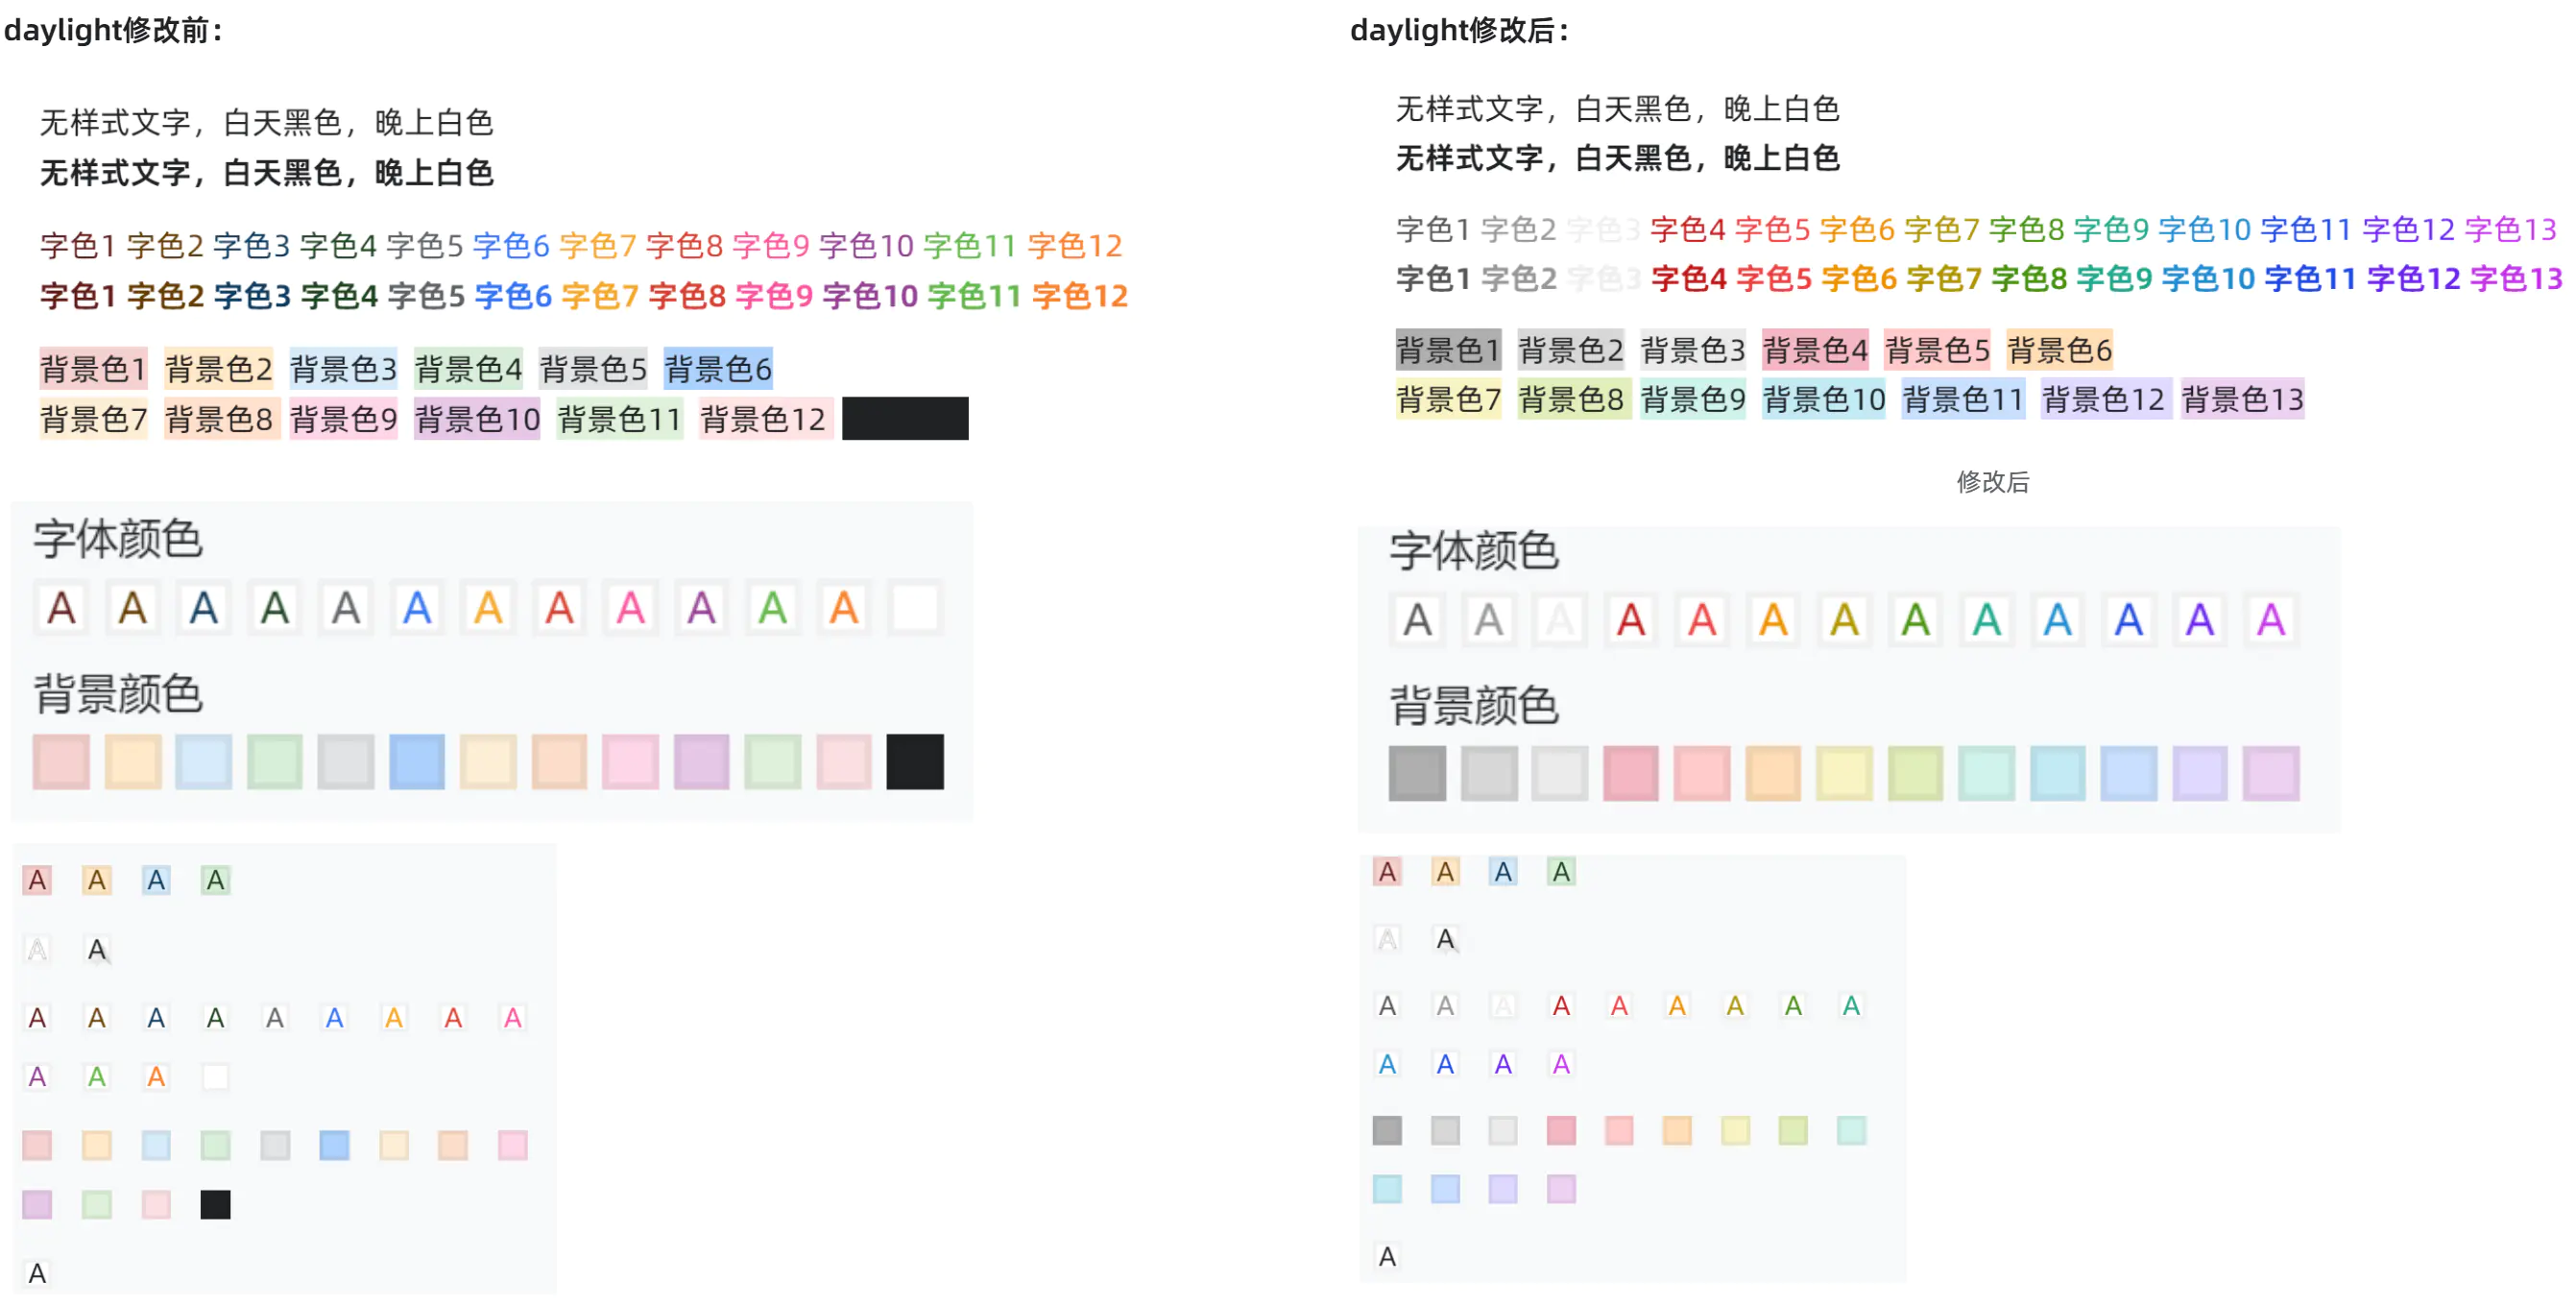The image size is (2576, 1305).
Task: Pick saturated blue background swatch in left large palette
Action: pyautogui.click(x=417, y=761)
